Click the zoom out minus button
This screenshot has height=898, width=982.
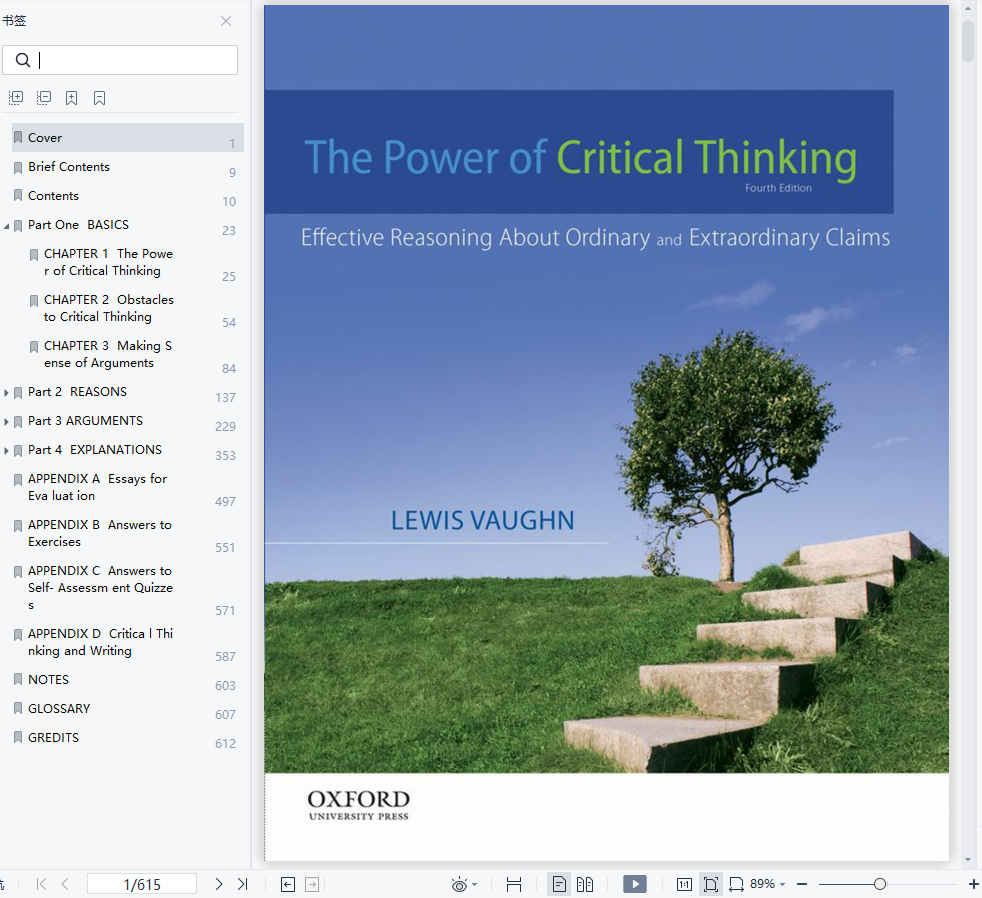point(802,884)
